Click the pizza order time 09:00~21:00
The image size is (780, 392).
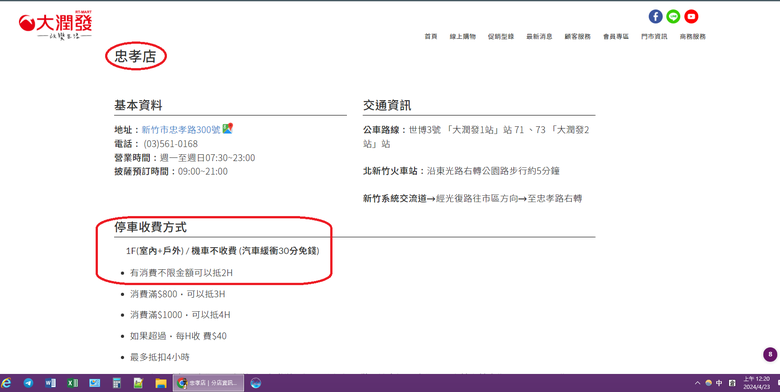pyautogui.click(x=202, y=172)
